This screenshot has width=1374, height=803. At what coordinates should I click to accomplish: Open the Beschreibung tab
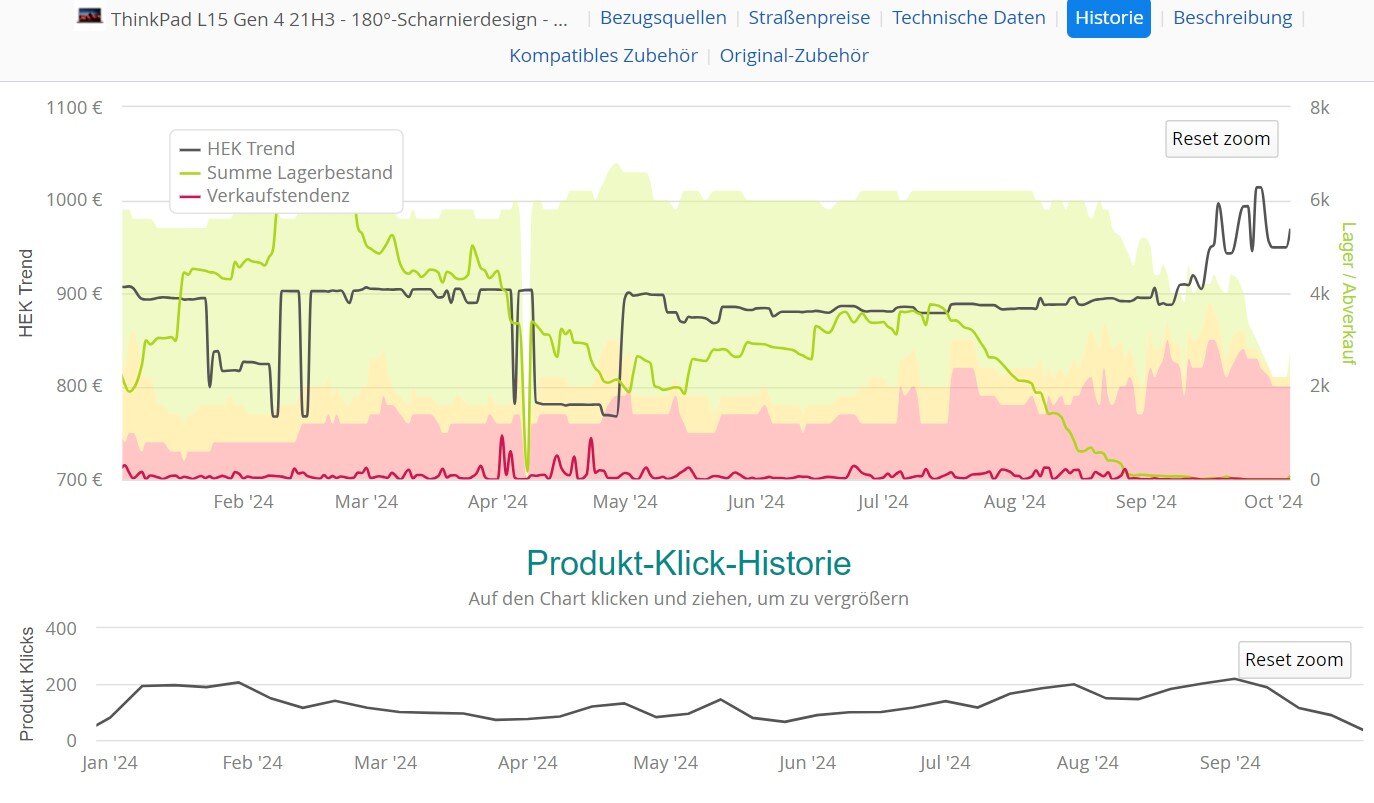pos(1232,18)
